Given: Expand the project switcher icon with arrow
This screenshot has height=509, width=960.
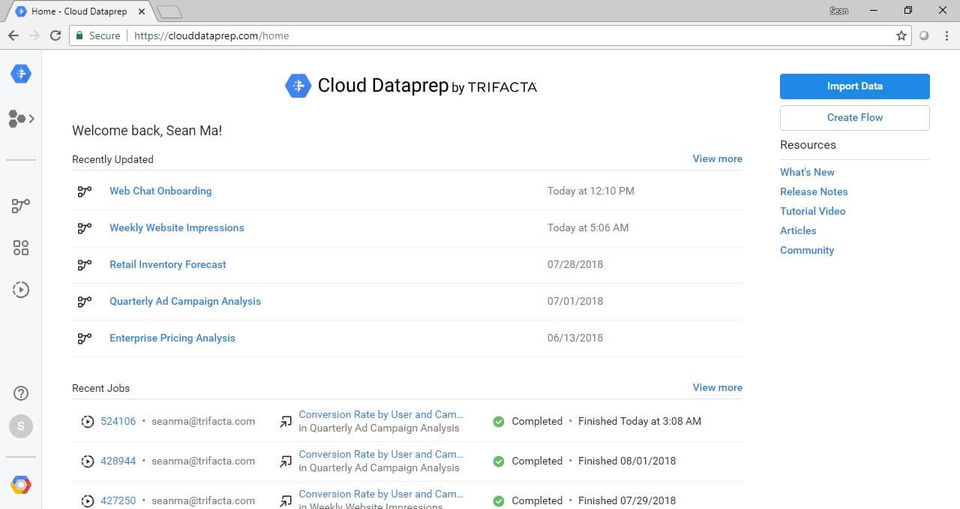Looking at the screenshot, I should click(21, 118).
